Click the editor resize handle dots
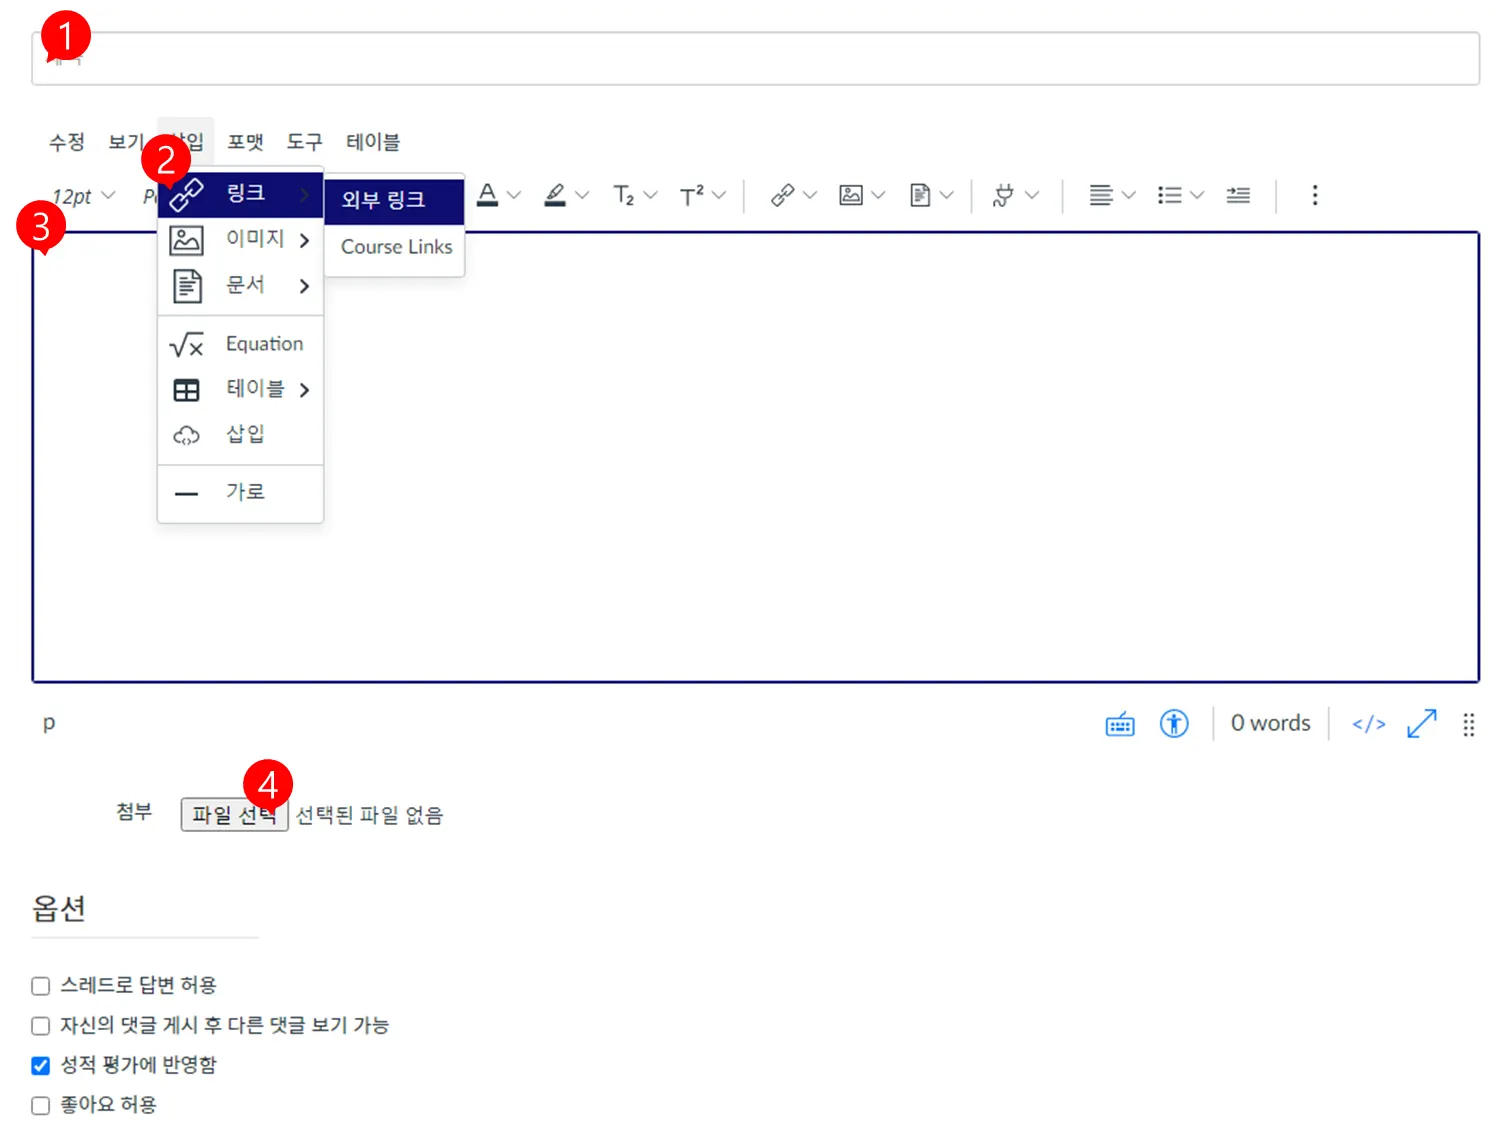 point(1469,724)
